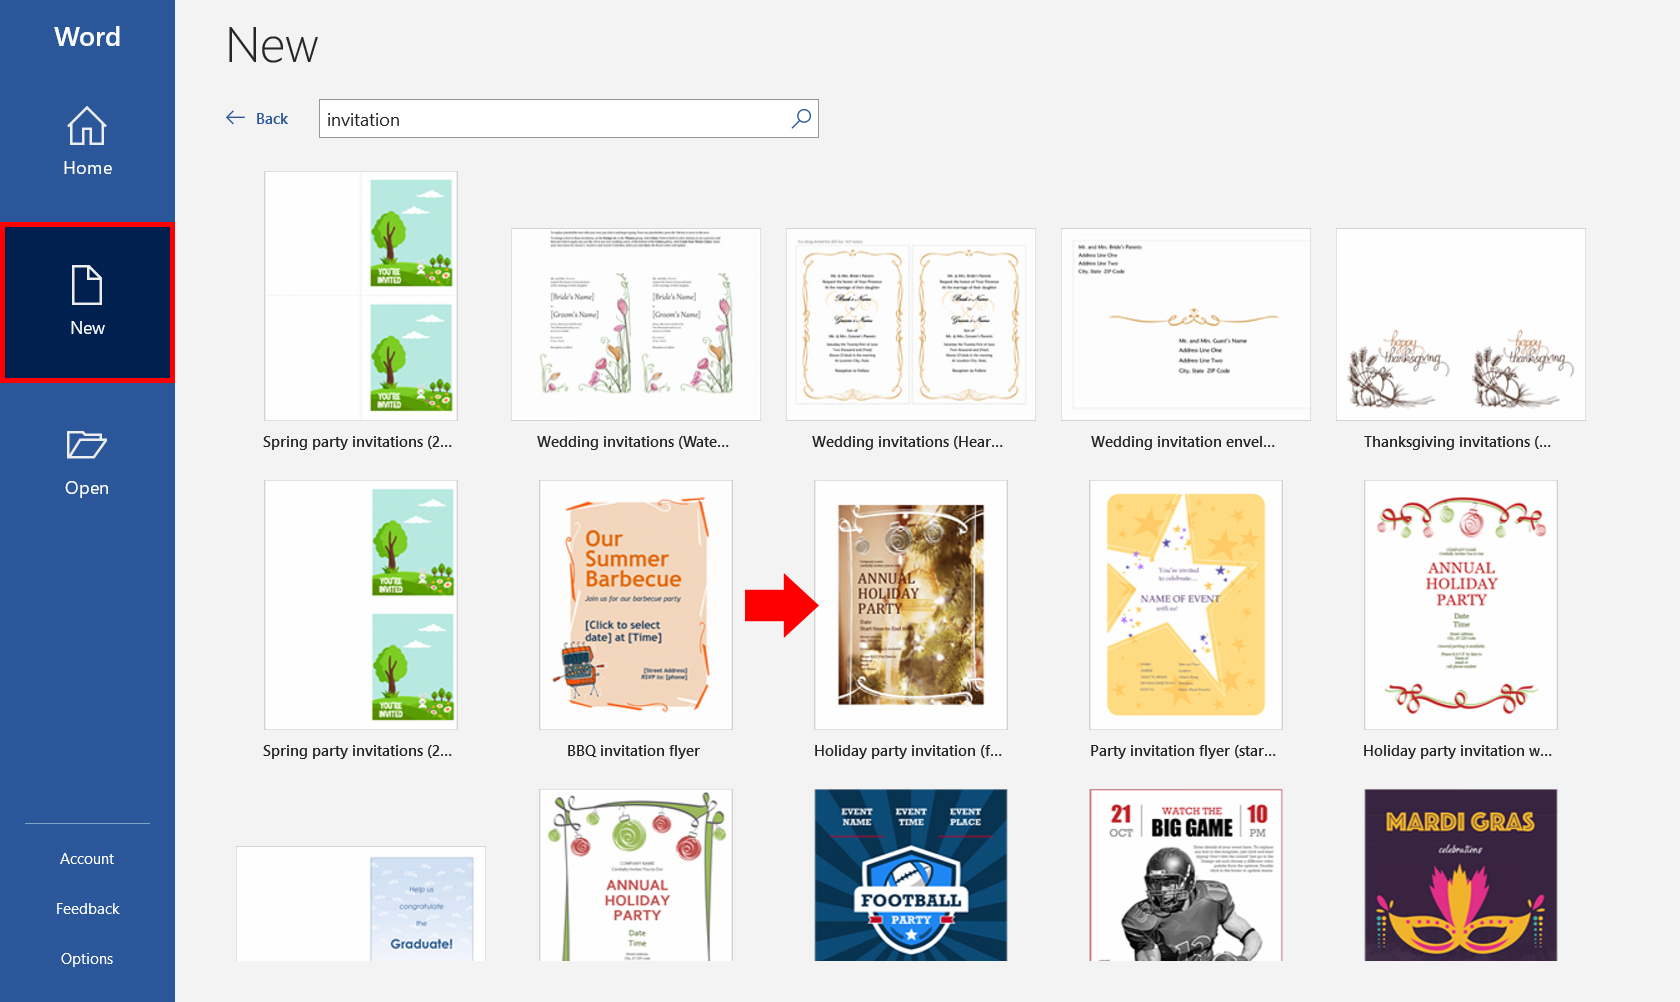The width and height of the screenshot is (1680, 1002).
Task: Click the back arrow icon
Action: 234,117
